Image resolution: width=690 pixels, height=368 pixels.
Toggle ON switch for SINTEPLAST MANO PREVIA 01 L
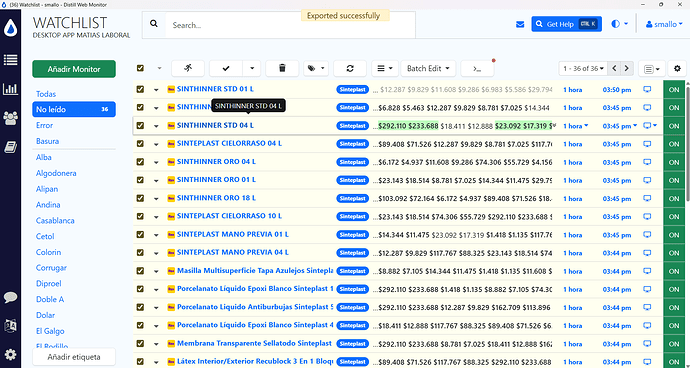point(674,235)
